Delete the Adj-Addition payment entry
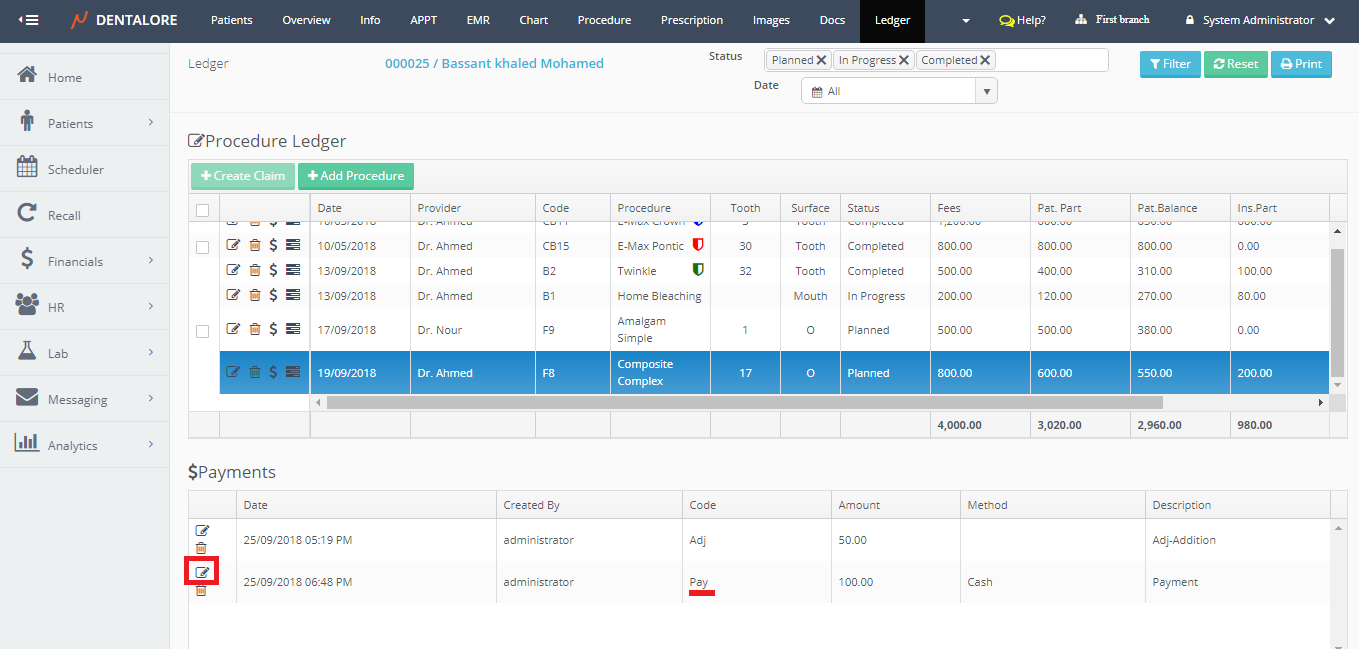 click(201, 548)
